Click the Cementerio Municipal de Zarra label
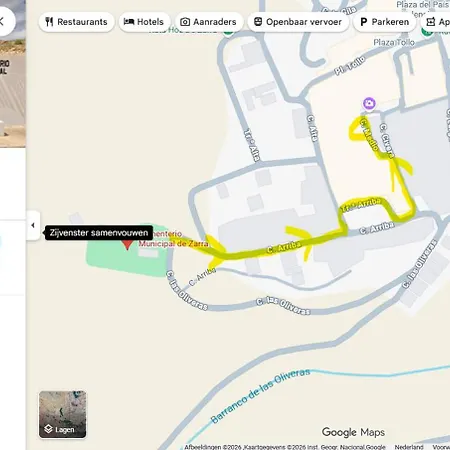The width and height of the screenshot is (450, 450). [x=174, y=239]
